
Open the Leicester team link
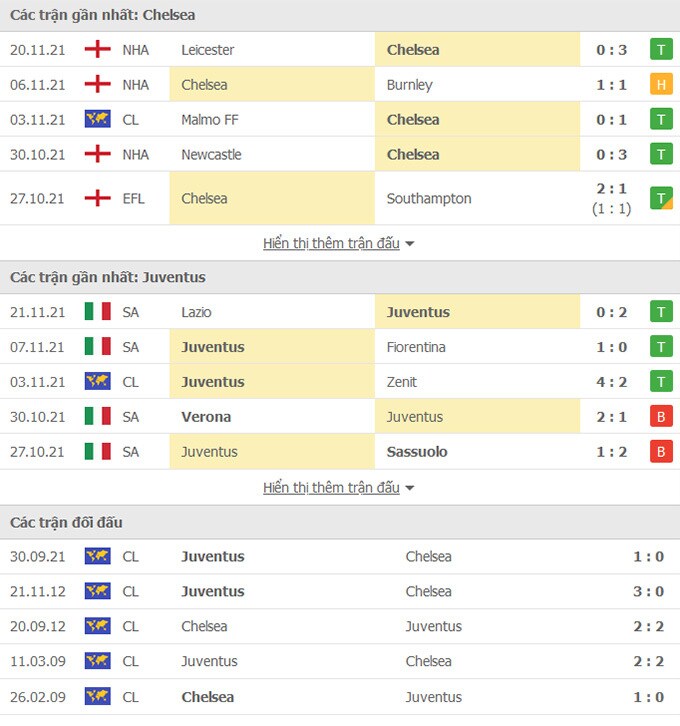click(x=208, y=50)
